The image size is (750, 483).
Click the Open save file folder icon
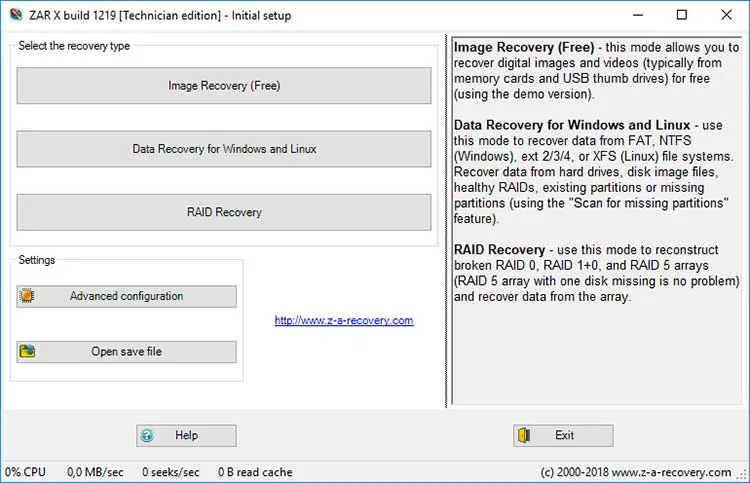click(27, 351)
